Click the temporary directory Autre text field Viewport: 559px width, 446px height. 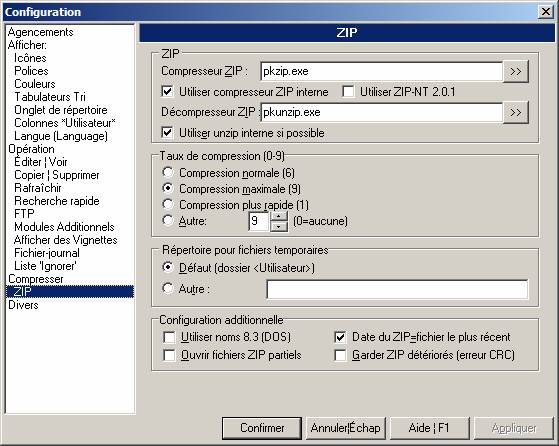pos(397,289)
